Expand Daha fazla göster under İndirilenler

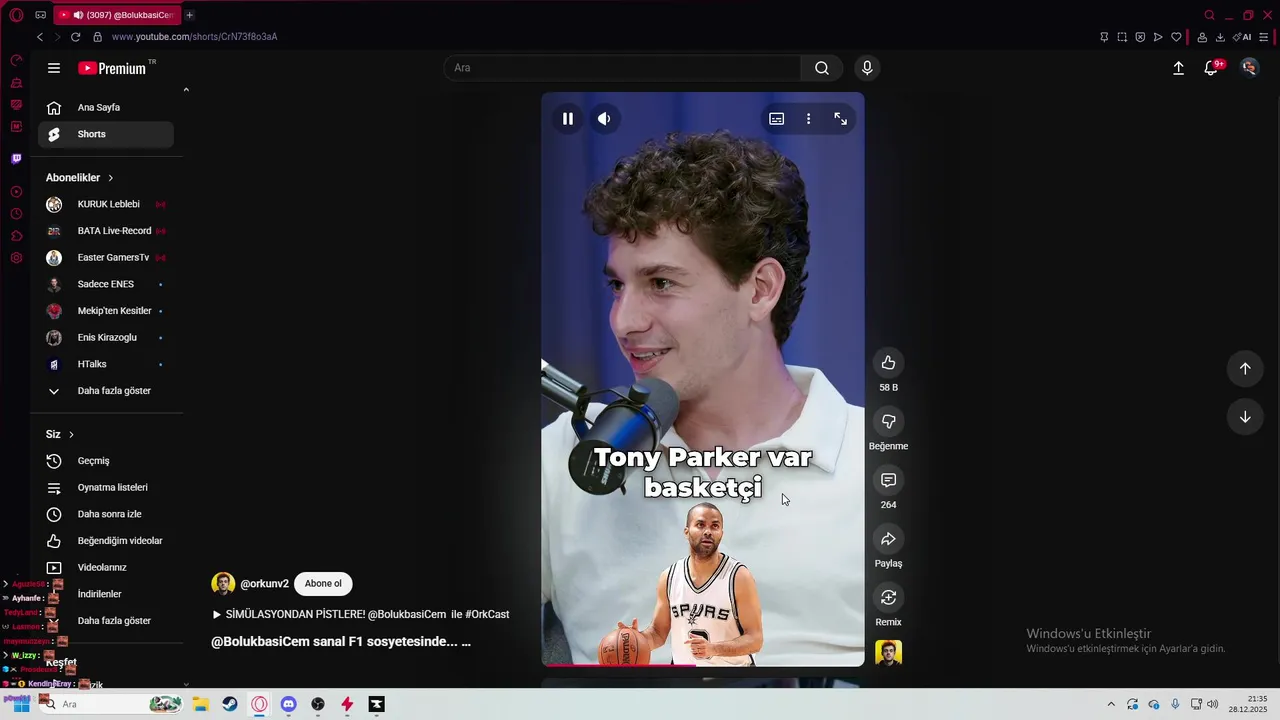(106, 621)
